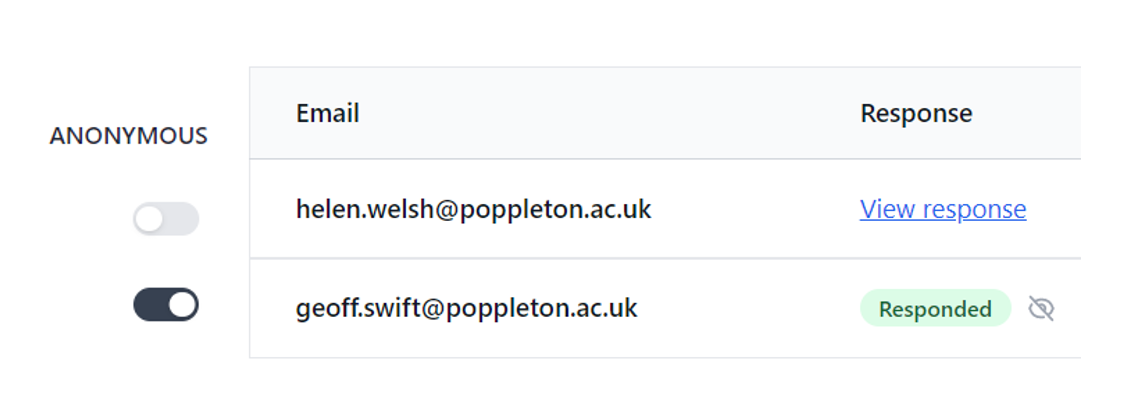Select the table row for Geoff Swift
This screenshot has width=1134, height=406.
click(x=665, y=308)
